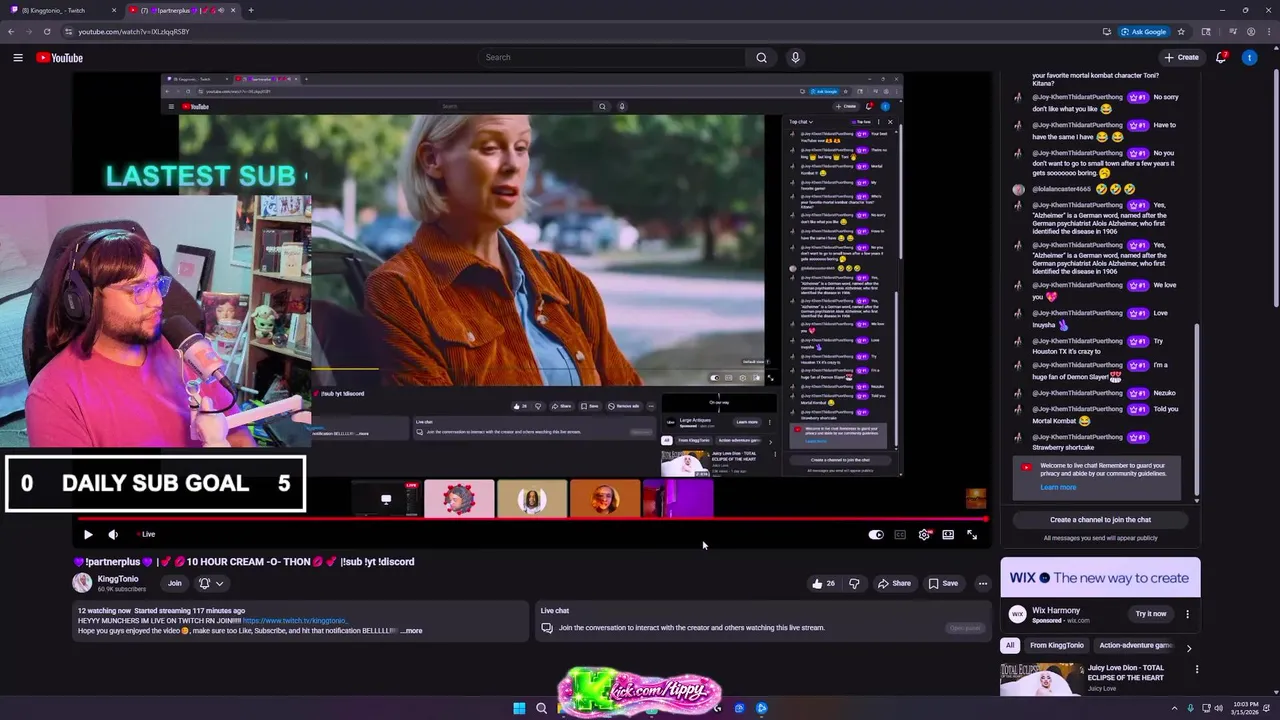Open options for Juicy Love Dion video
The image size is (1280, 720).
tap(1196, 669)
